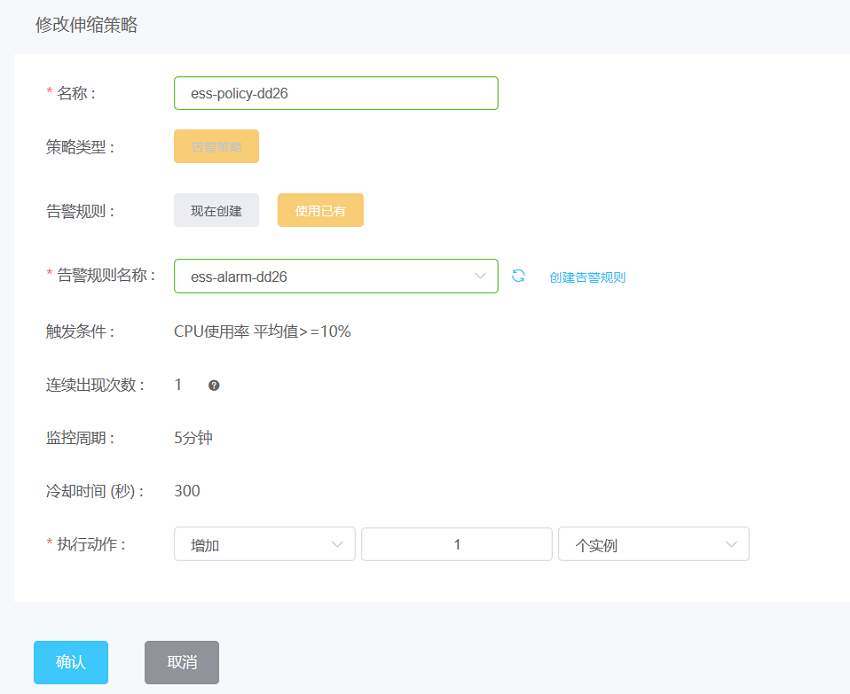This screenshot has height=694, width=850.
Task: Click the refresh alarm rules icon
Action: tap(518, 276)
